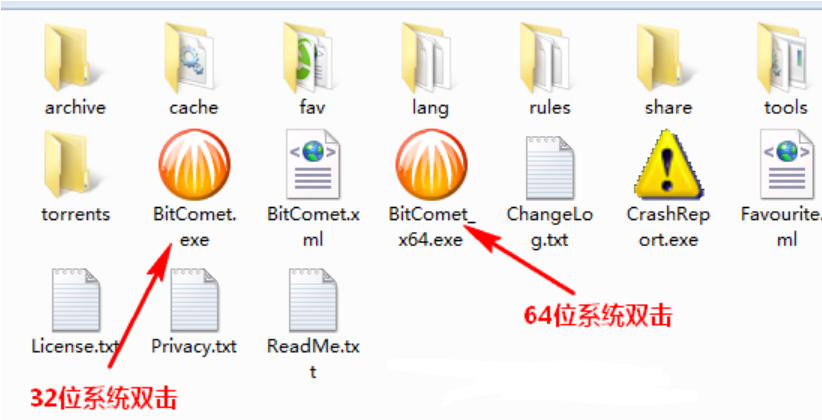Select the BitComet.xml file icon
Viewport: 822px width, 420px height.
pyautogui.click(x=313, y=165)
